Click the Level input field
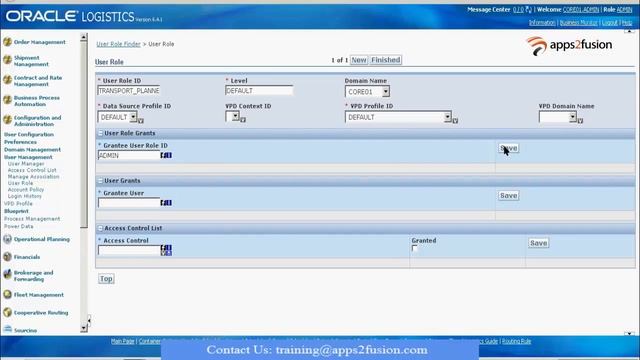The height and width of the screenshot is (360, 640). coord(259,91)
